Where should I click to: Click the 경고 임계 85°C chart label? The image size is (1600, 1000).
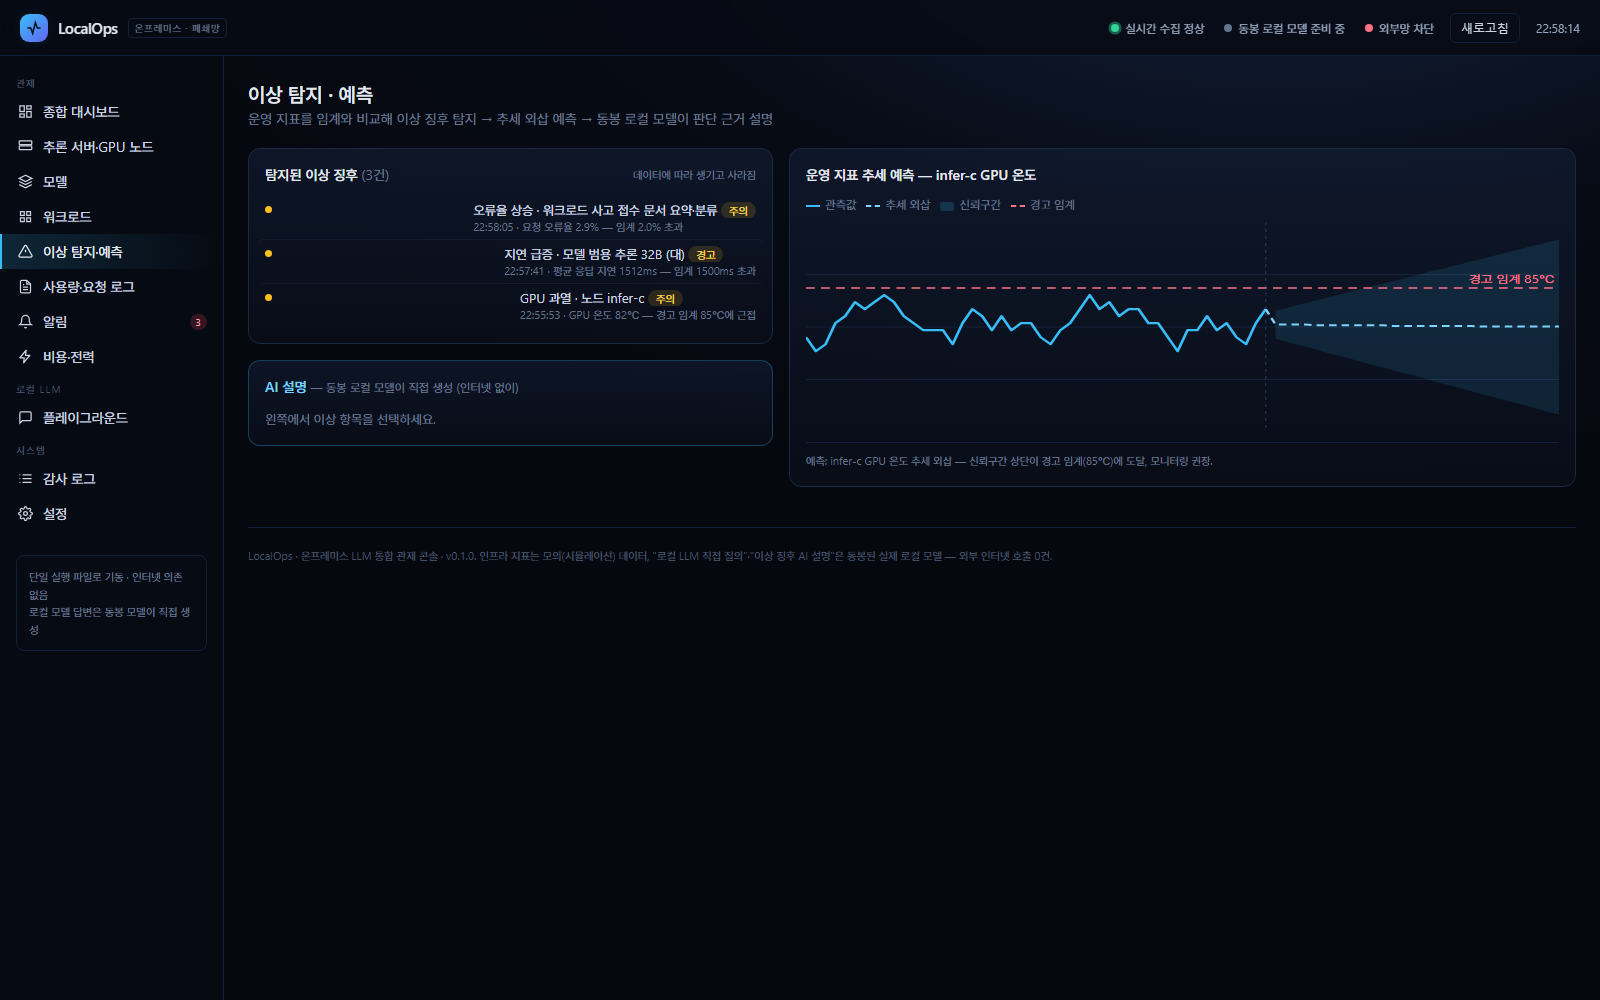(x=1511, y=279)
